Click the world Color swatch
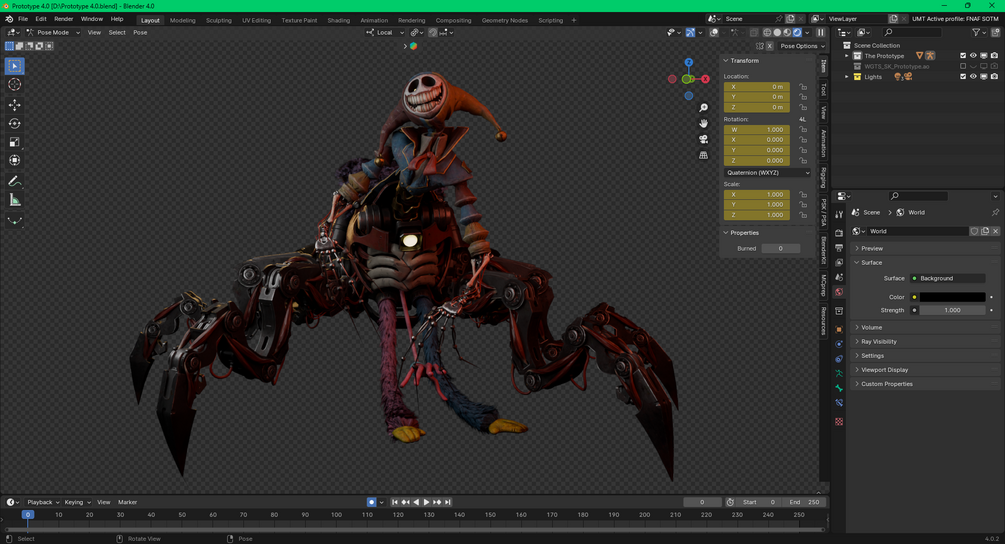Screen dimensions: 1005x544 952,297
